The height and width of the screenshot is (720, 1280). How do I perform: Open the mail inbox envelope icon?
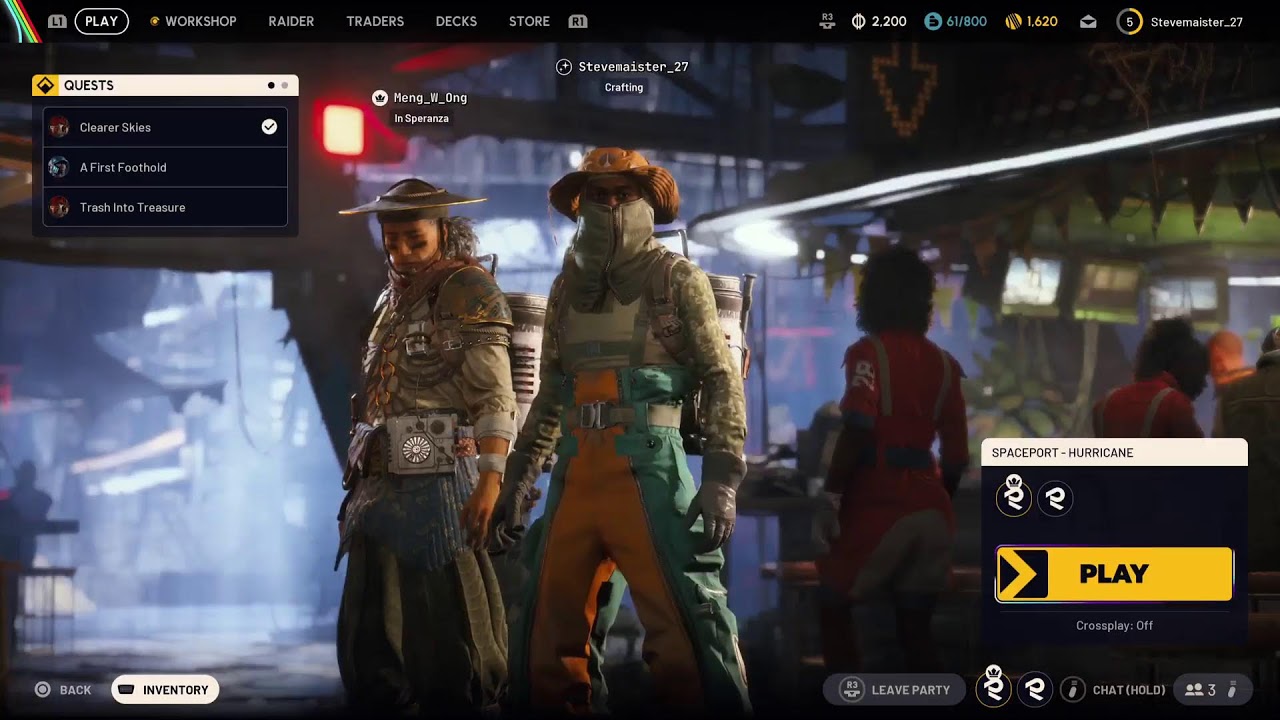coord(1089,21)
